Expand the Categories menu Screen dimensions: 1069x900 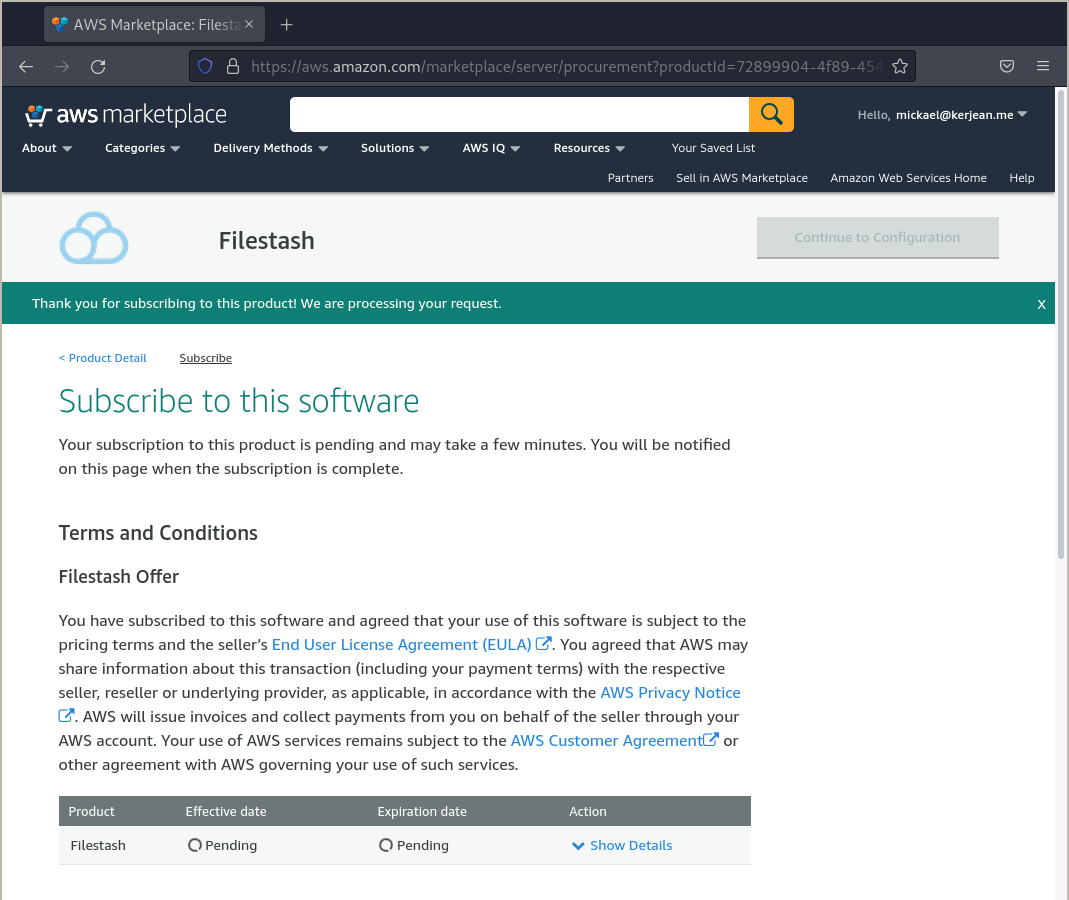pos(142,148)
